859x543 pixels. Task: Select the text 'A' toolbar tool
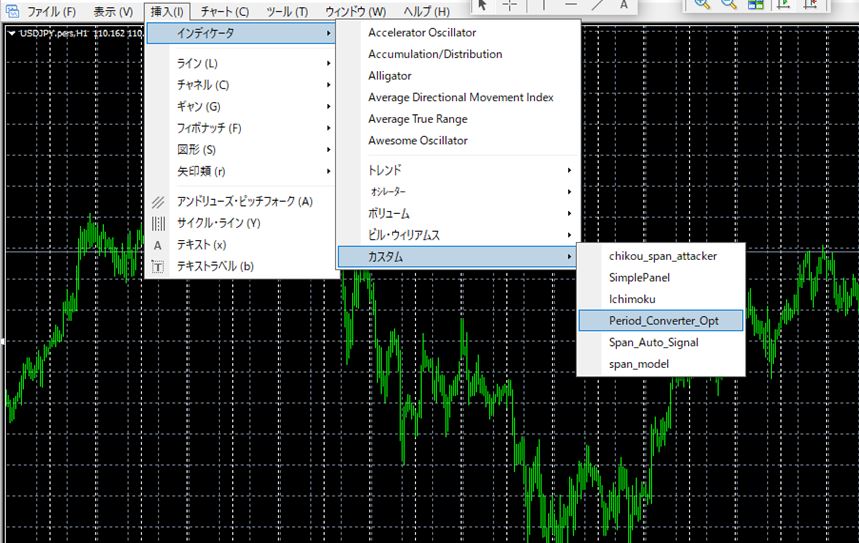click(623, 4)
